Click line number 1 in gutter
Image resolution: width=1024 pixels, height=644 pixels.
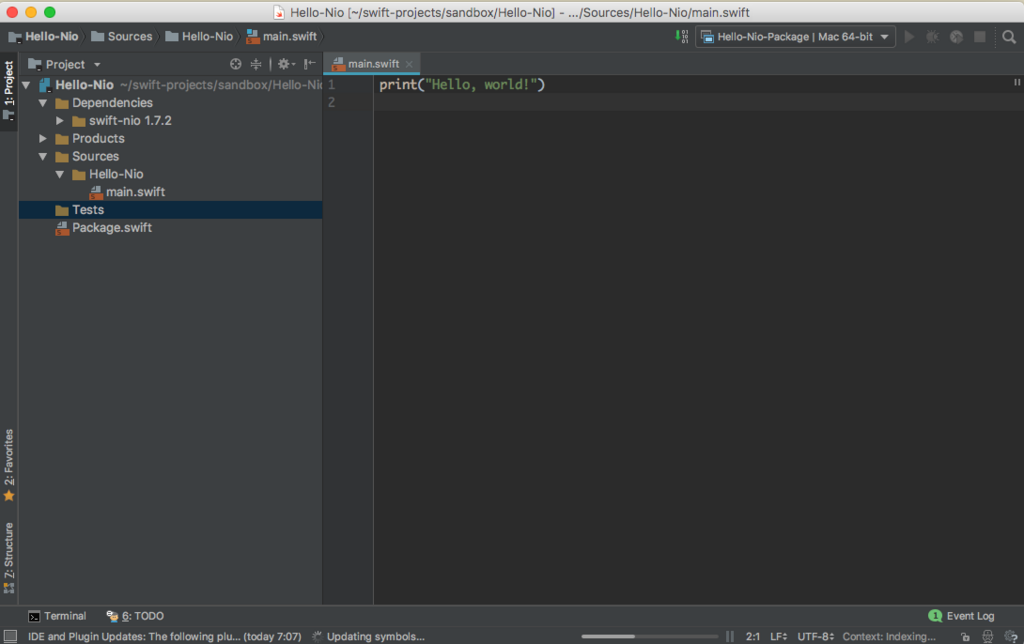pos(332,85)
